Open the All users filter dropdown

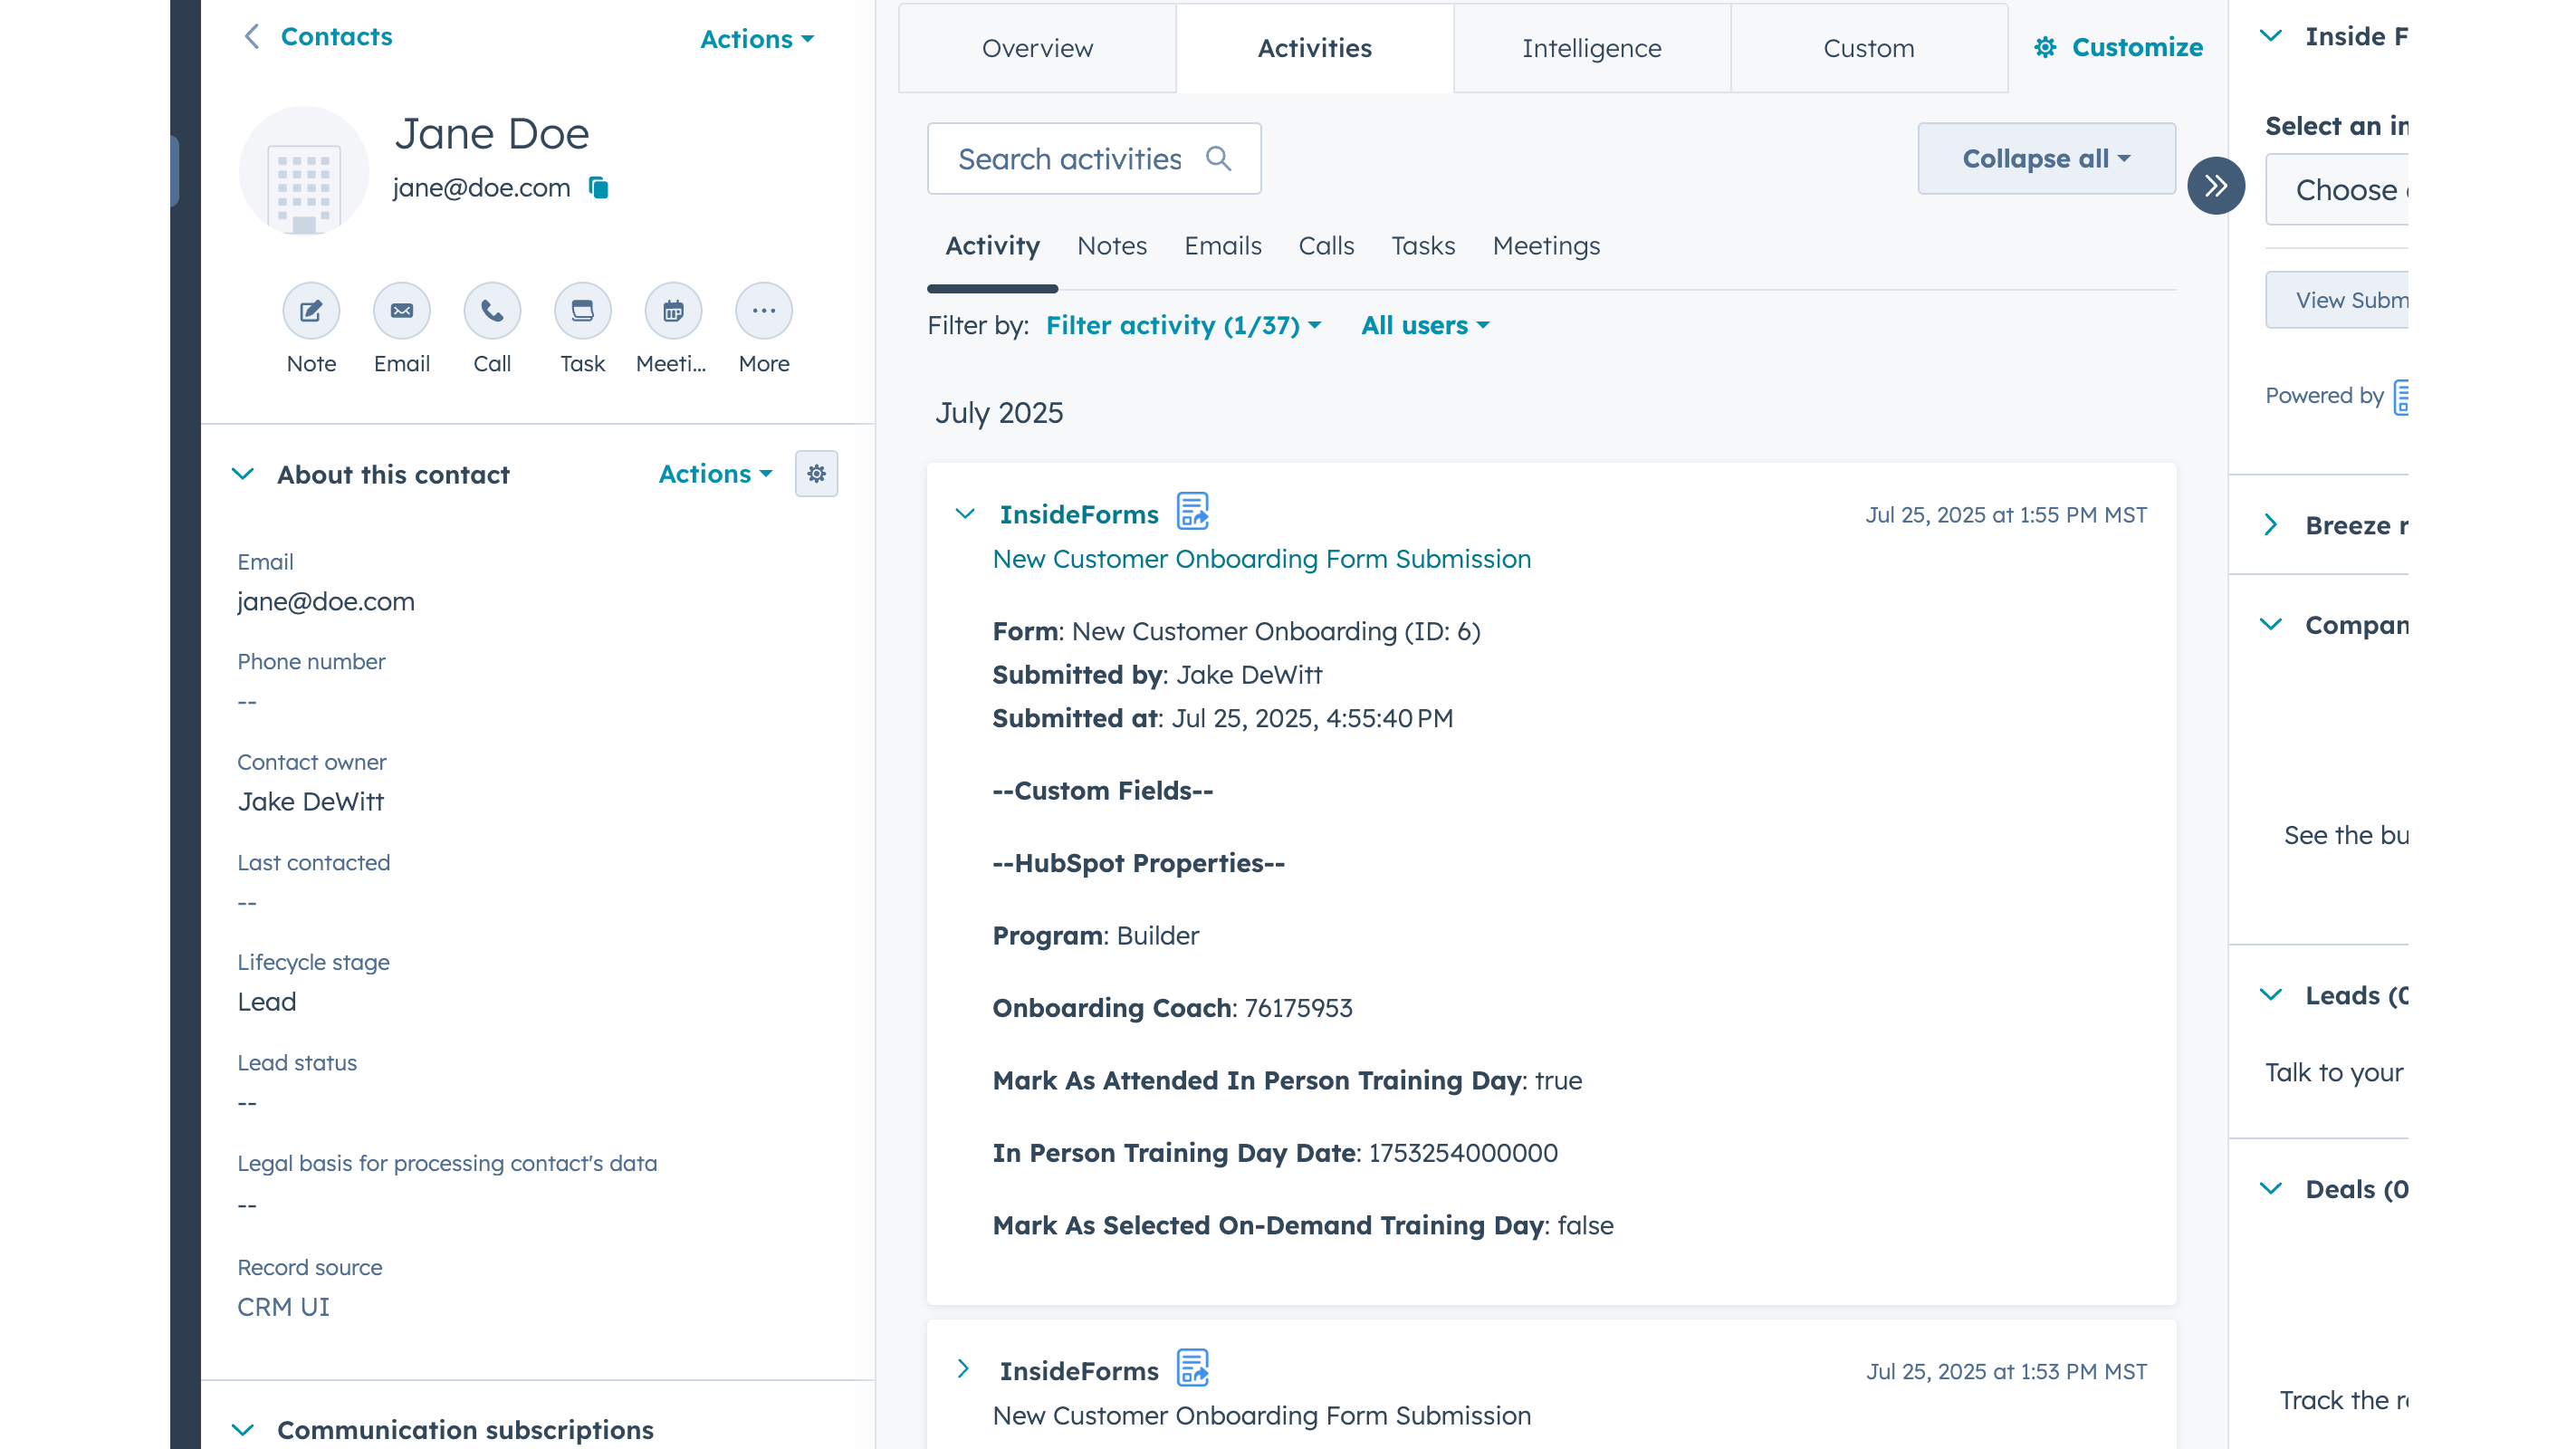click(1424, 326)
